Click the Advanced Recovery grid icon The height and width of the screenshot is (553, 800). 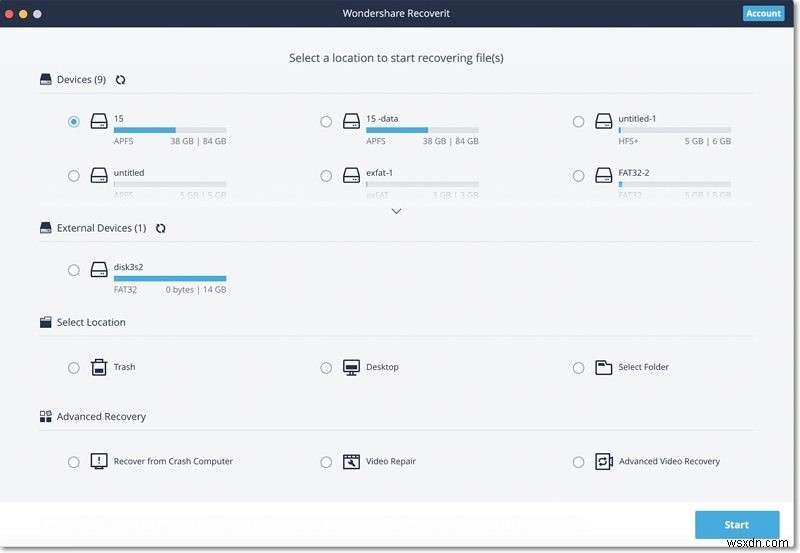(x=45, y=416)
